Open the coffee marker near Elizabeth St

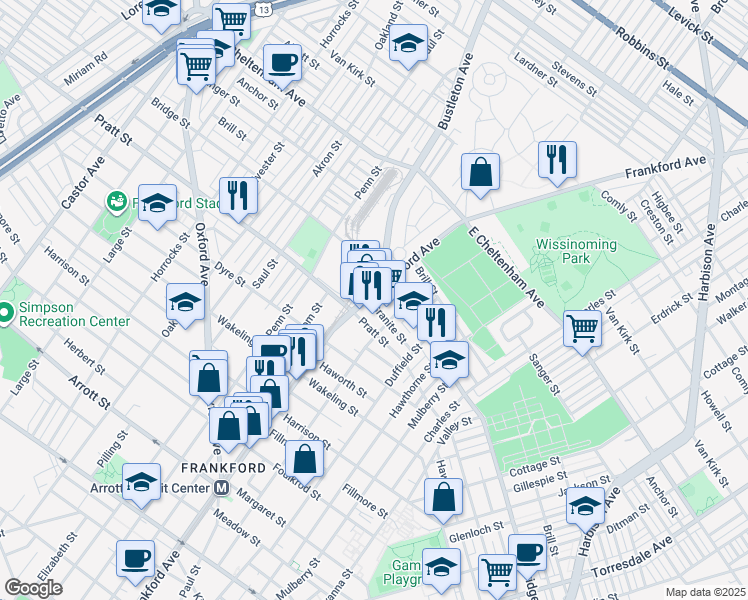(x=135, y=558)
